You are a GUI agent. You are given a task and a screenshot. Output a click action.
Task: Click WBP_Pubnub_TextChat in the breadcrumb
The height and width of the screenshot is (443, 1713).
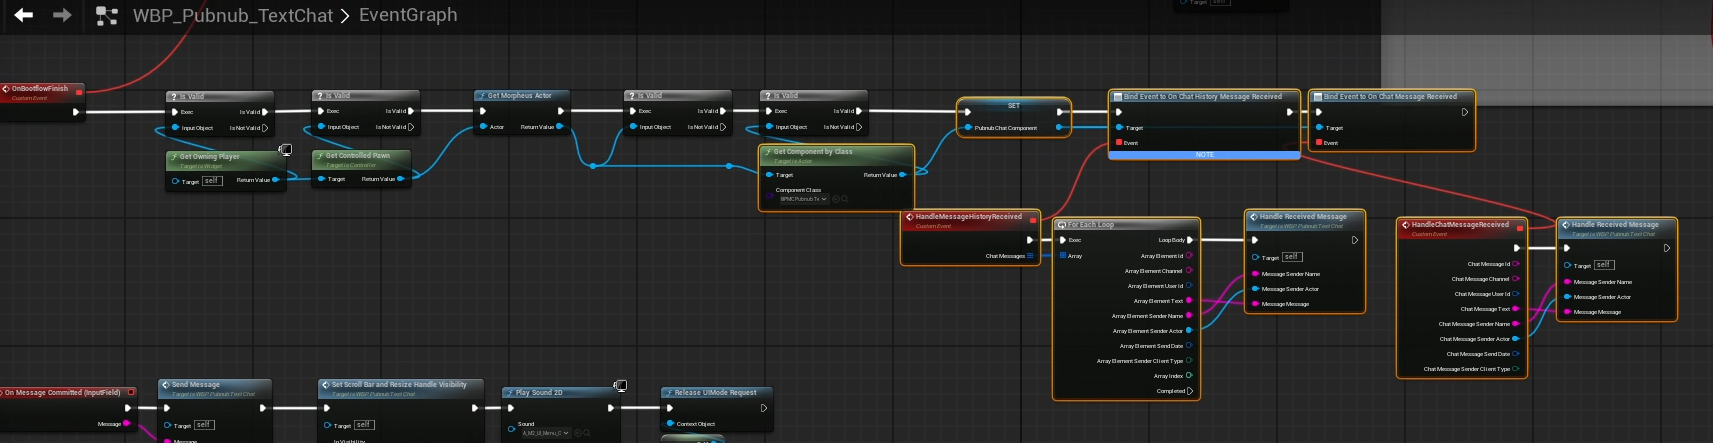[x=232, y=15]
